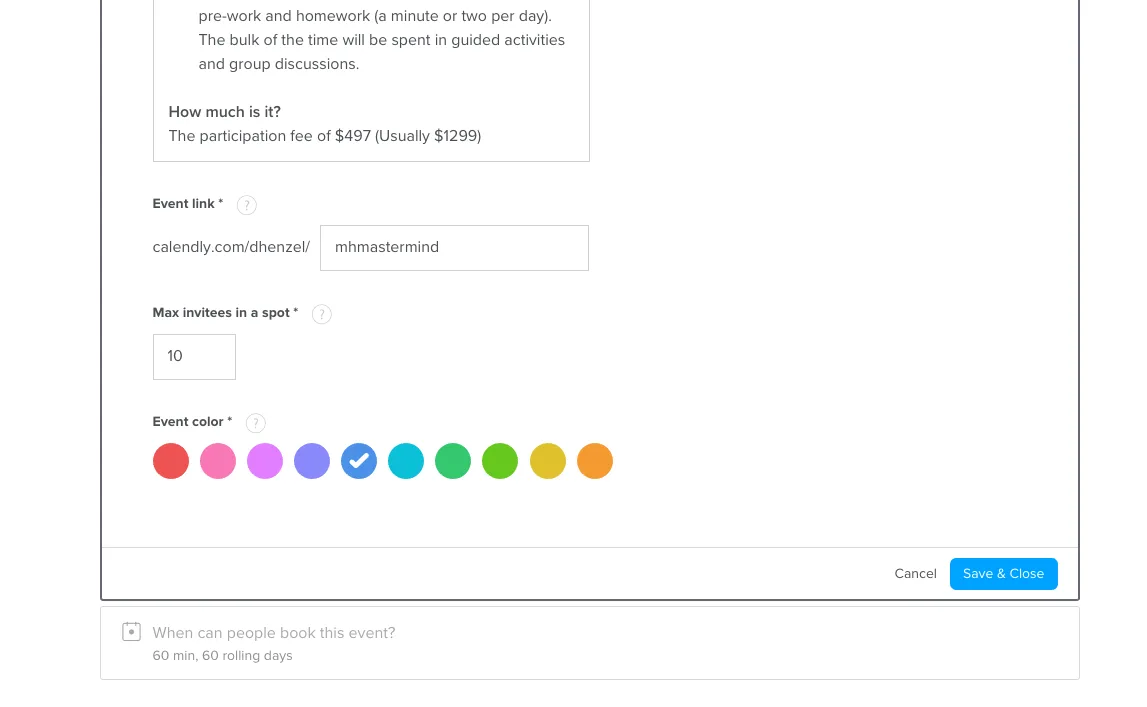Click the Cancel link
The width and height of the screenshot is (1147, 707).
coord(915,574)
